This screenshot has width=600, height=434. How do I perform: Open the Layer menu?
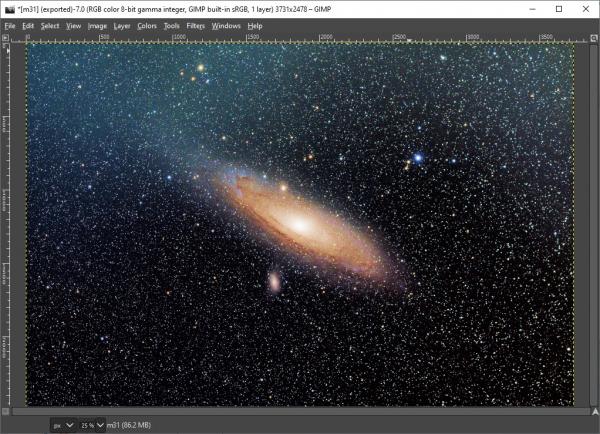(x=122, y=26)
